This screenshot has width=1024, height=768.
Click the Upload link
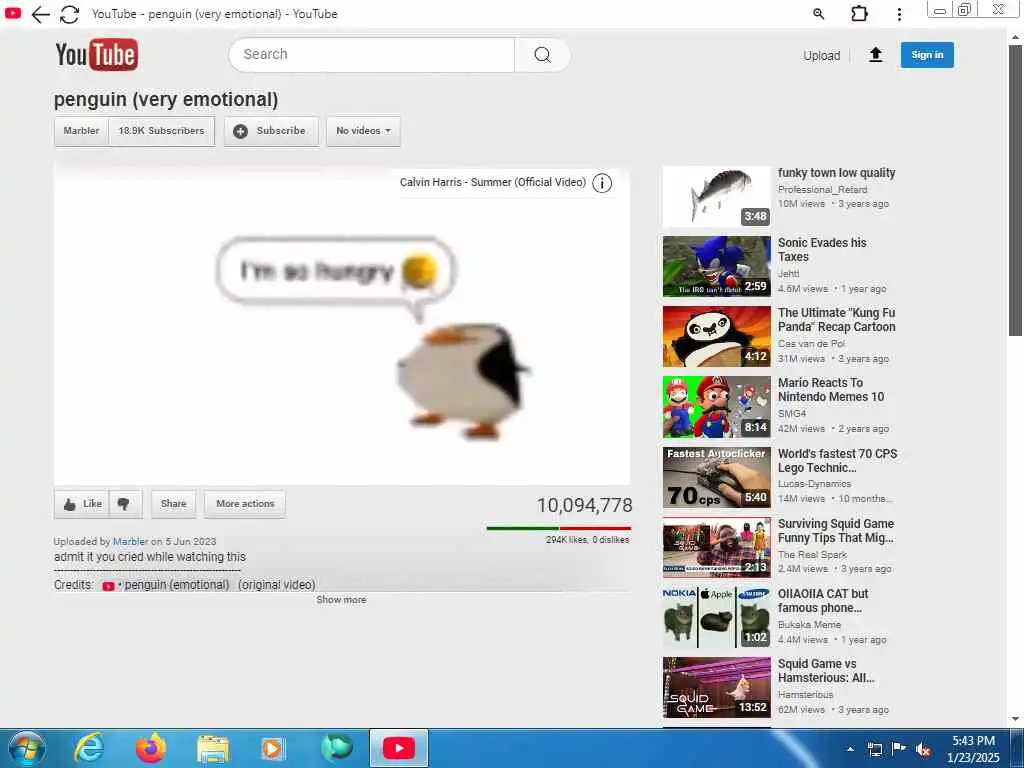click(822, 56)
